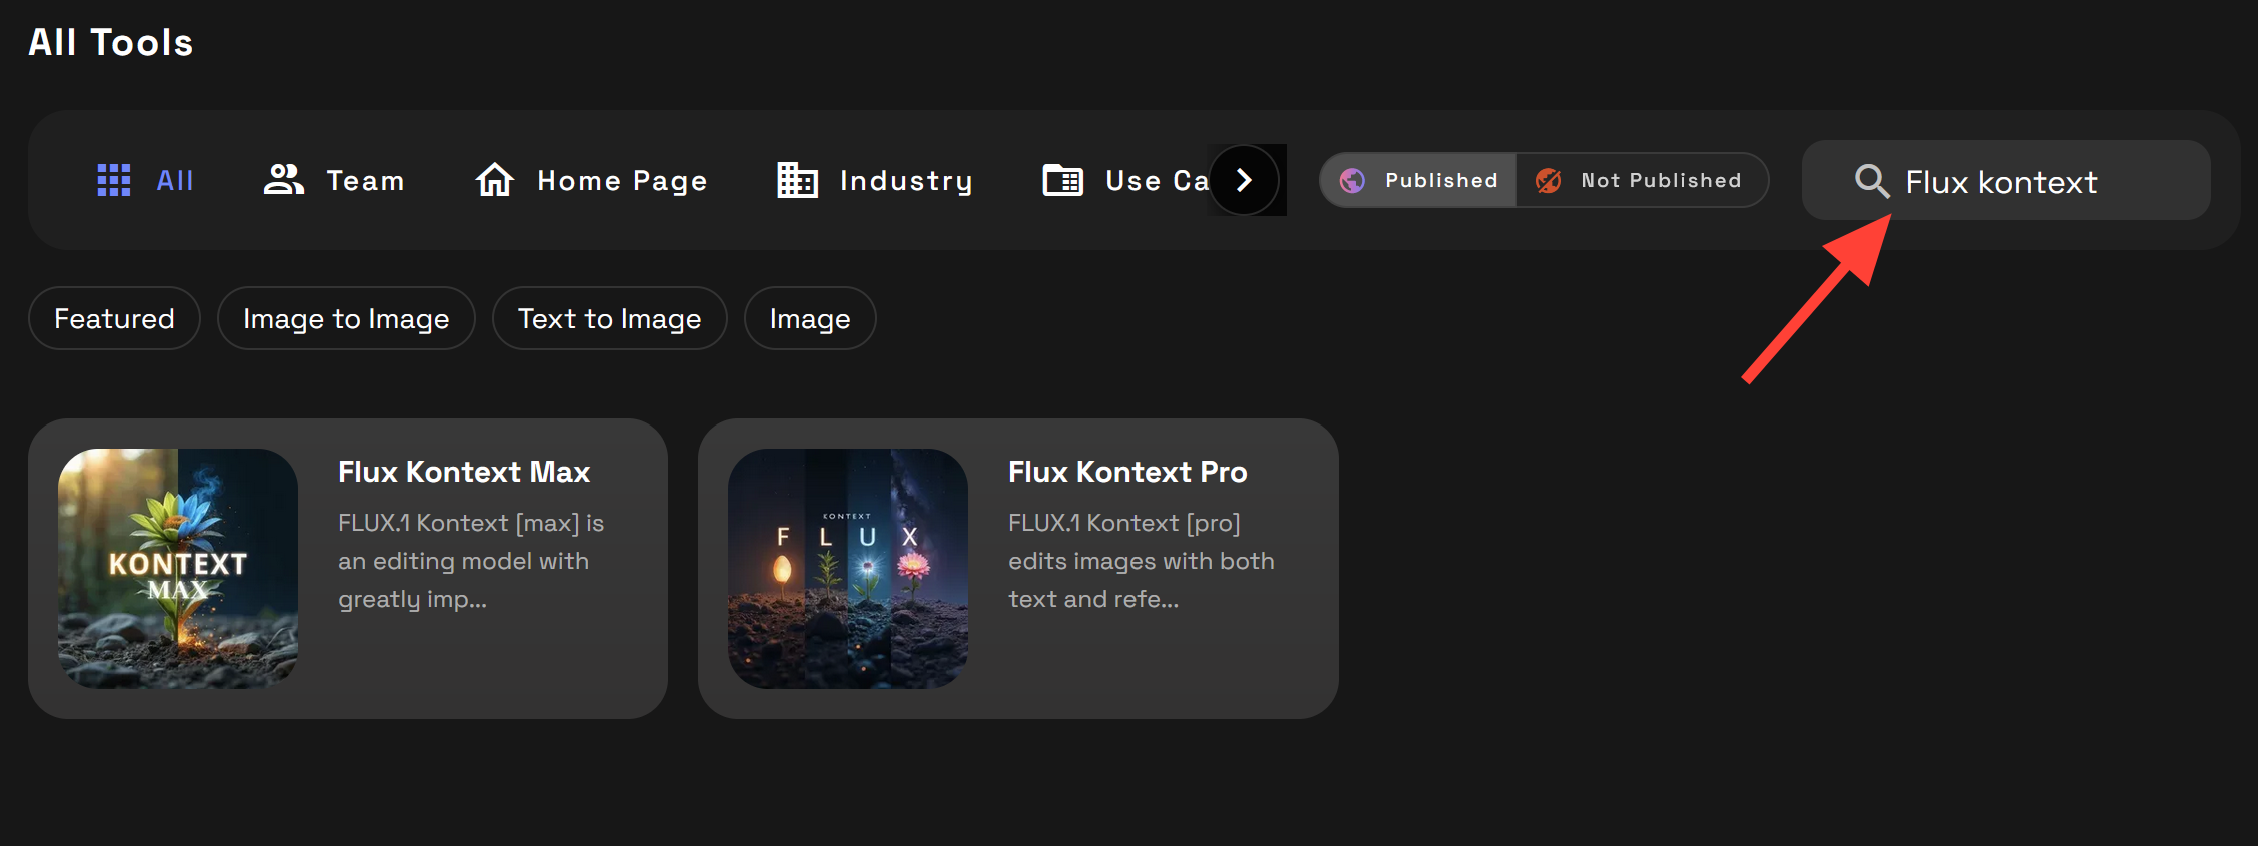Select the Image to Image chip
Viewport: 2258px width, 846px height.
pyautogui.click(x=346, y=318)
